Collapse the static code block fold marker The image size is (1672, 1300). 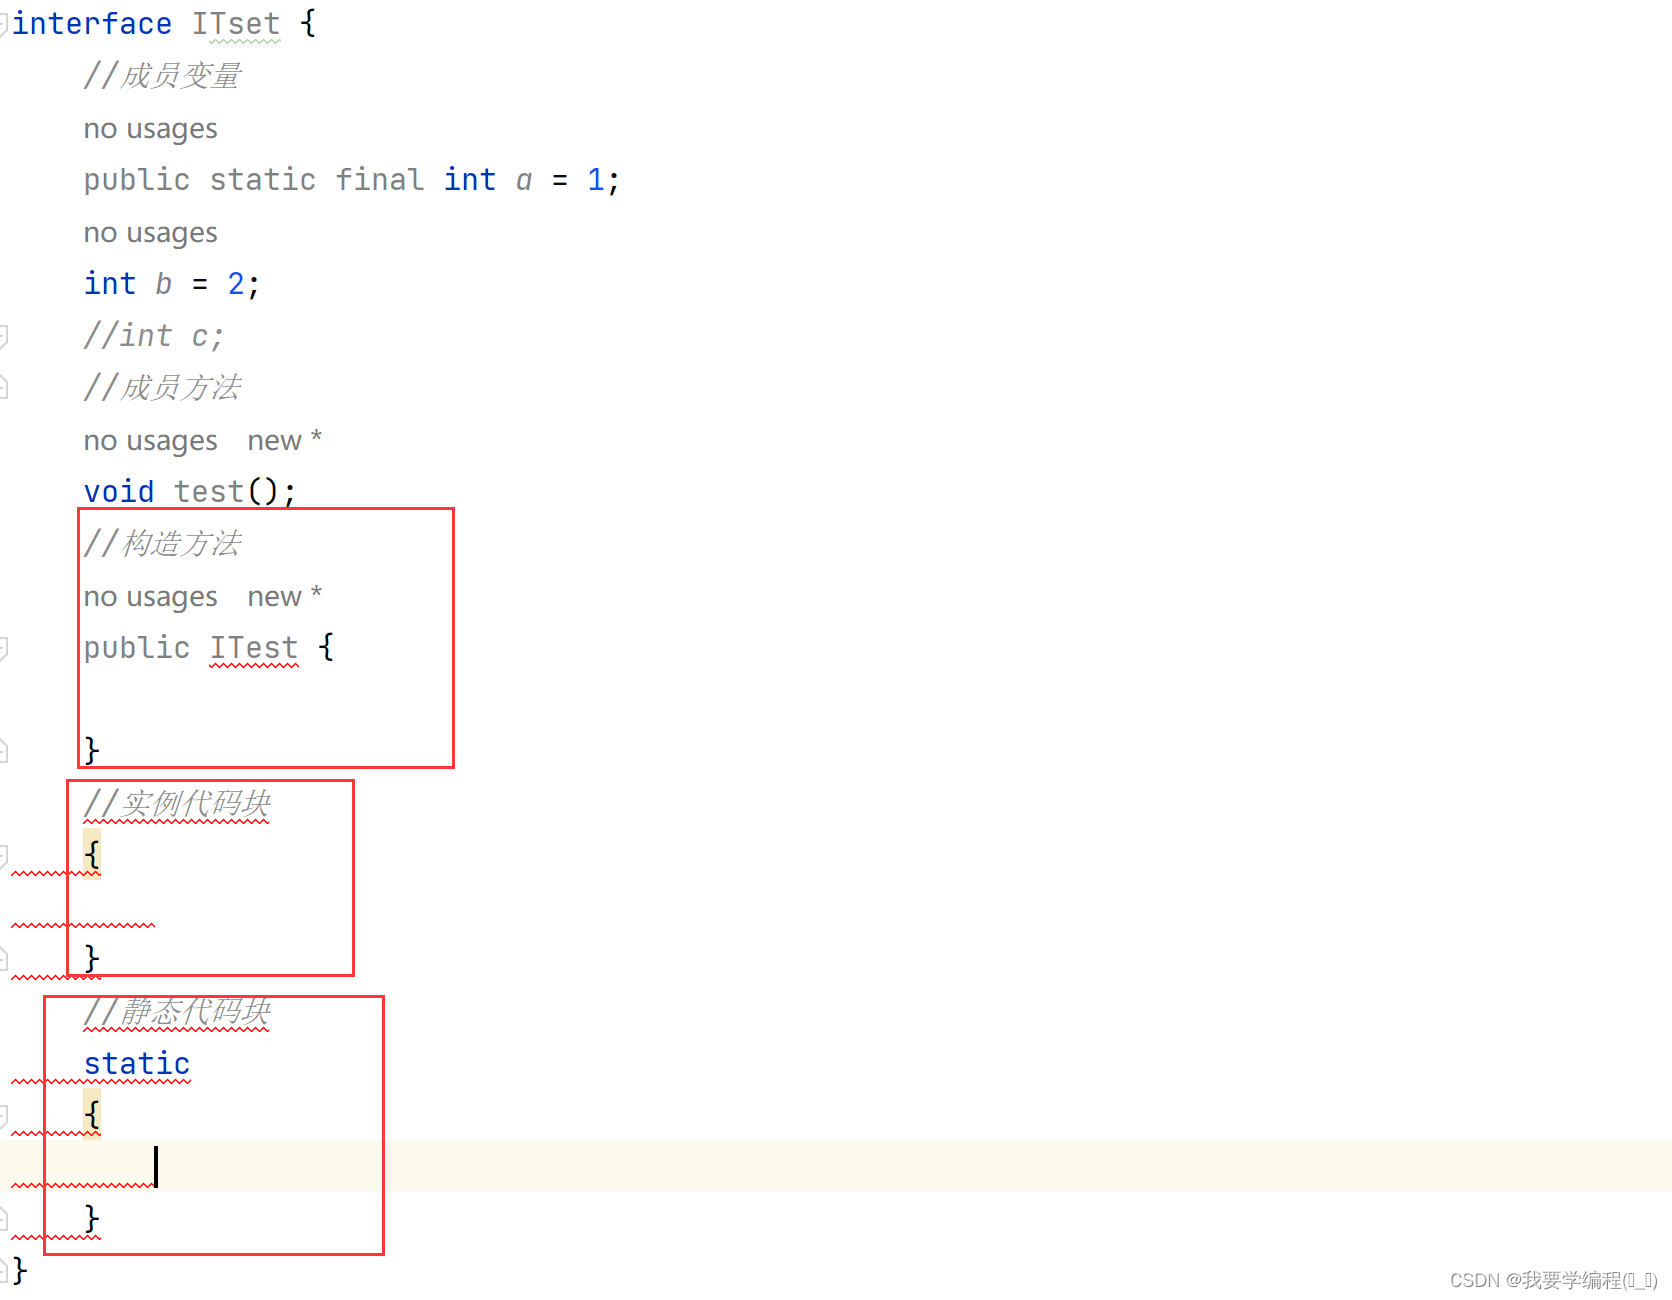3,1115
